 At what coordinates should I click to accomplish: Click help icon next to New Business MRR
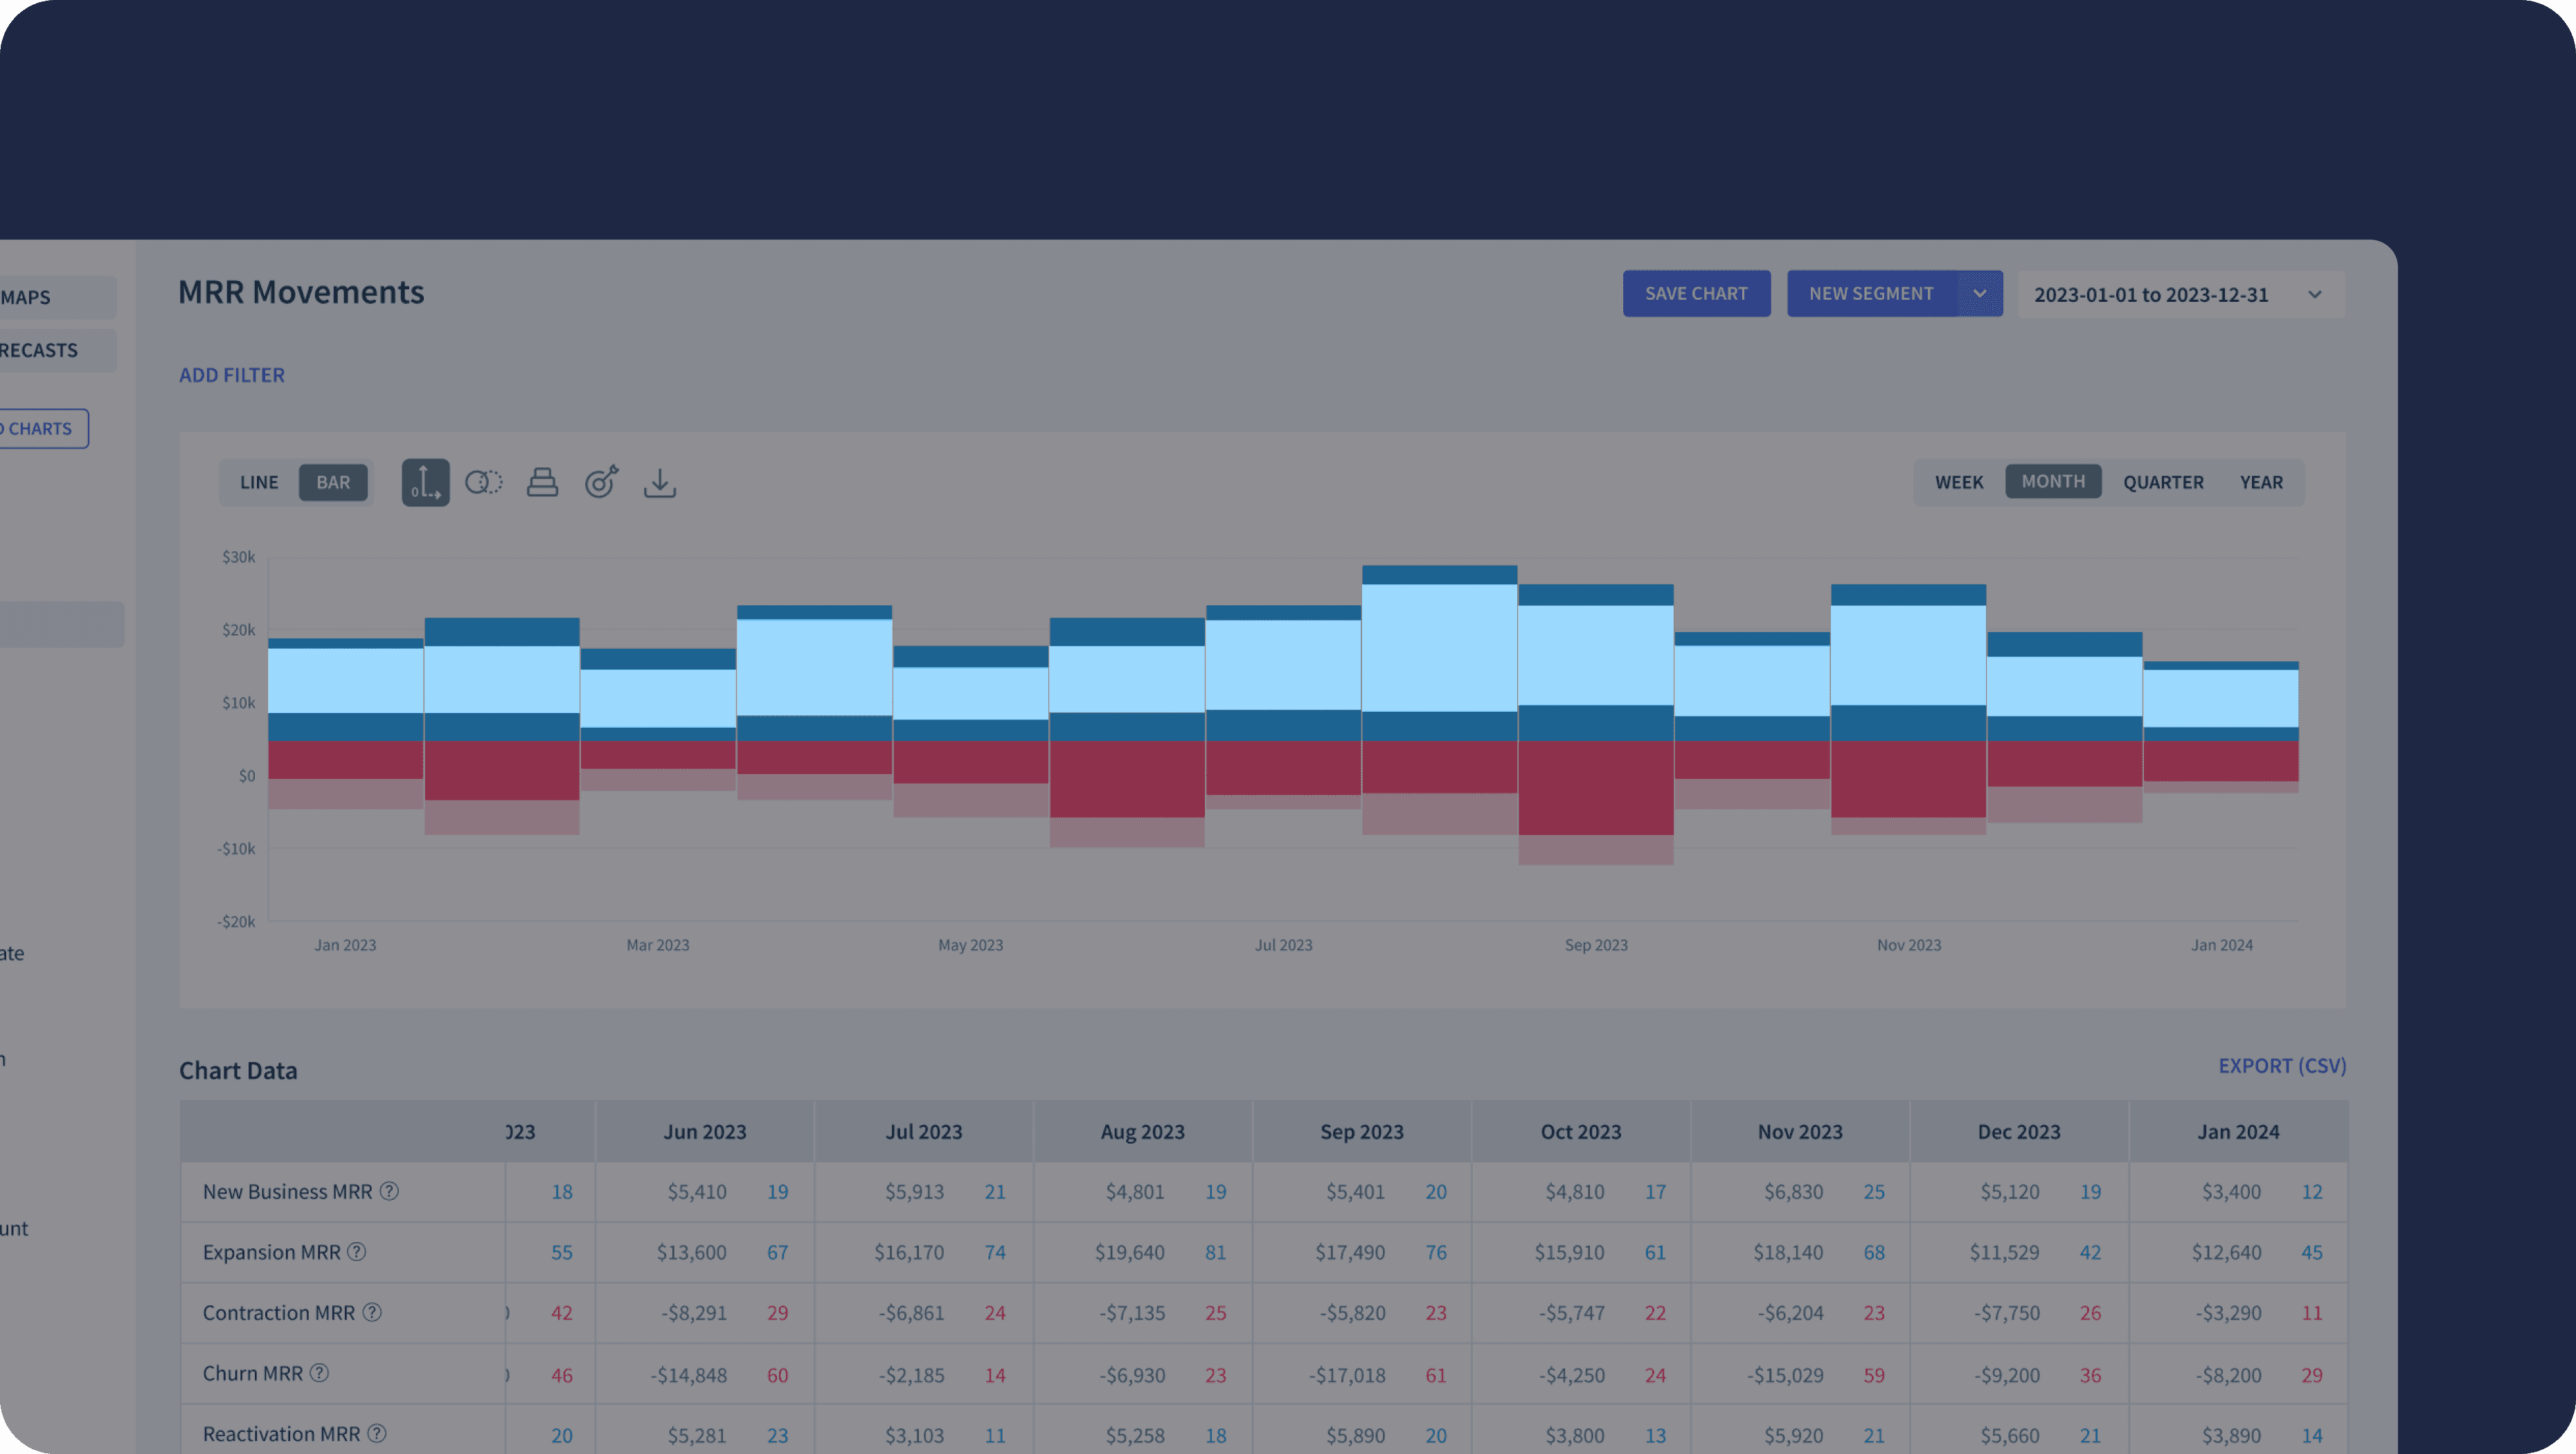tap(389, 1191)
